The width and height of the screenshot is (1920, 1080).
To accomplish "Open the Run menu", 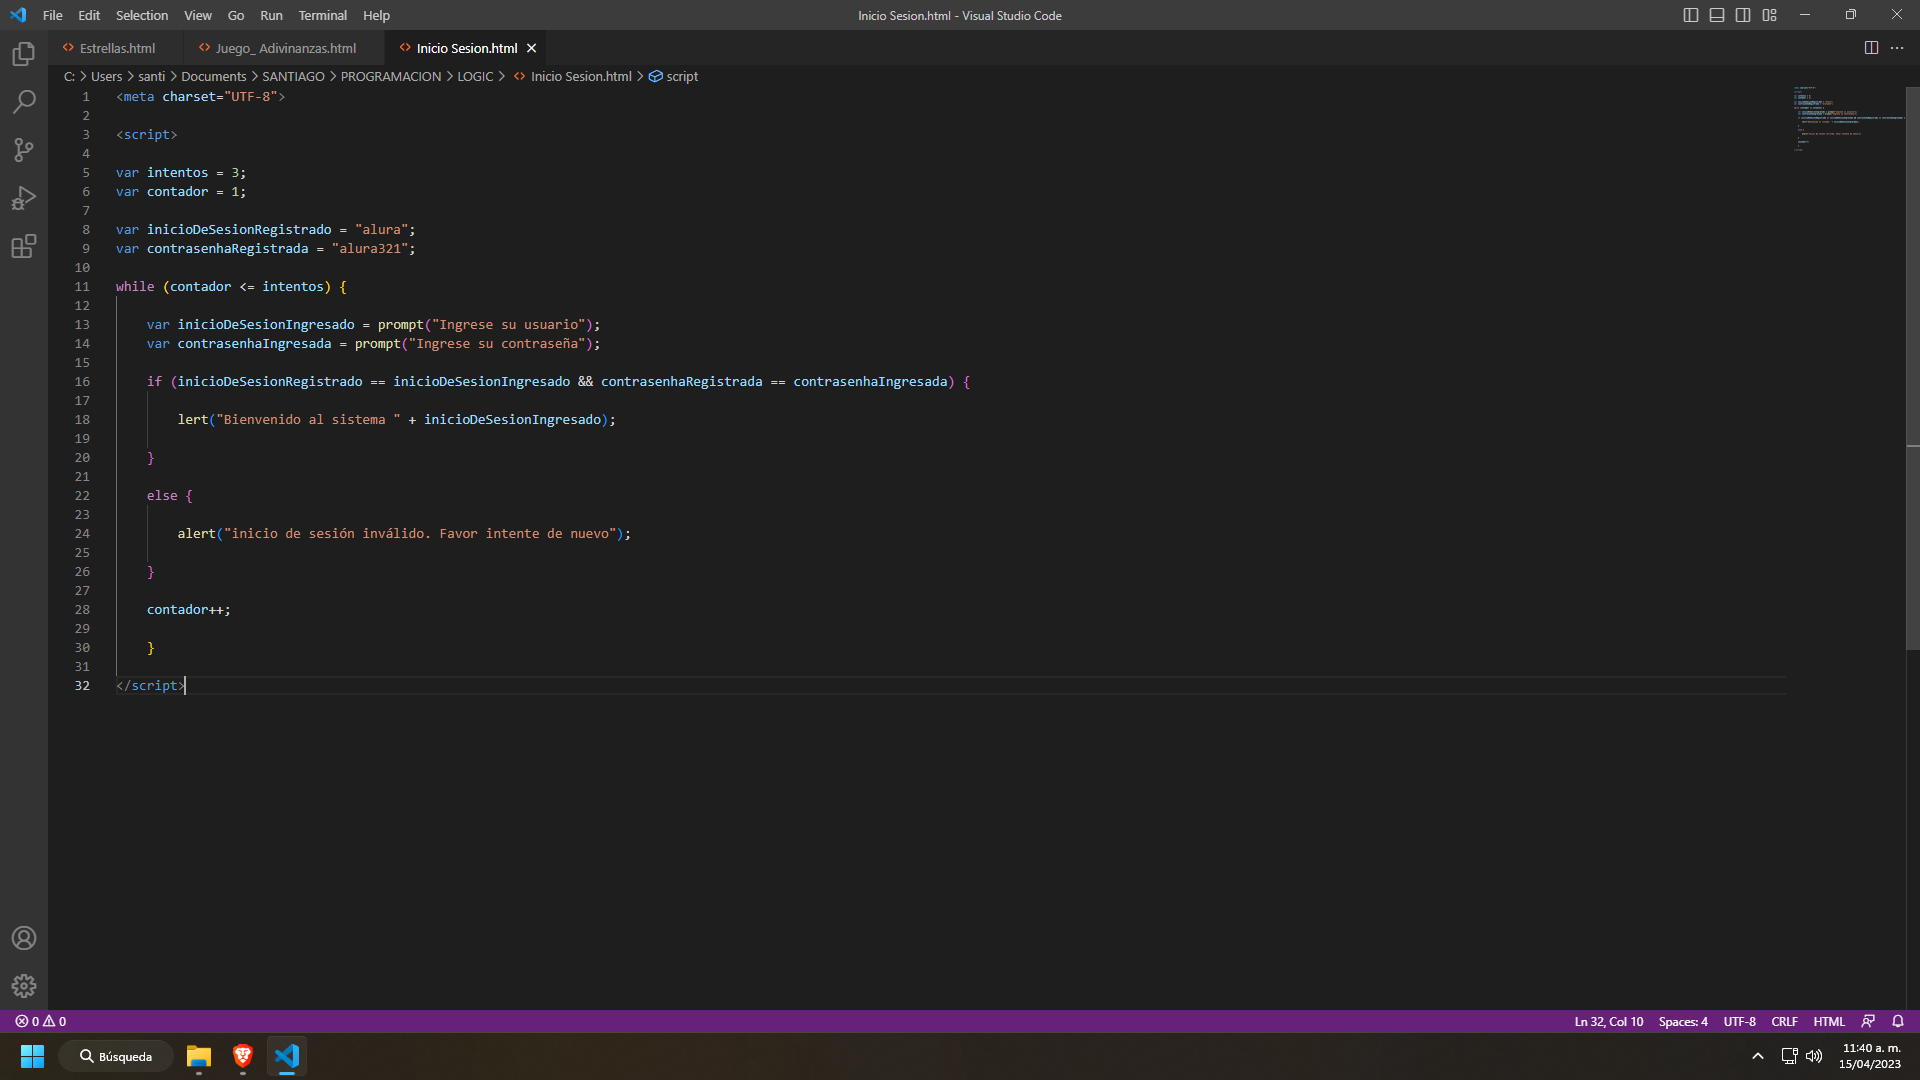I will click(x=271, y=15).
